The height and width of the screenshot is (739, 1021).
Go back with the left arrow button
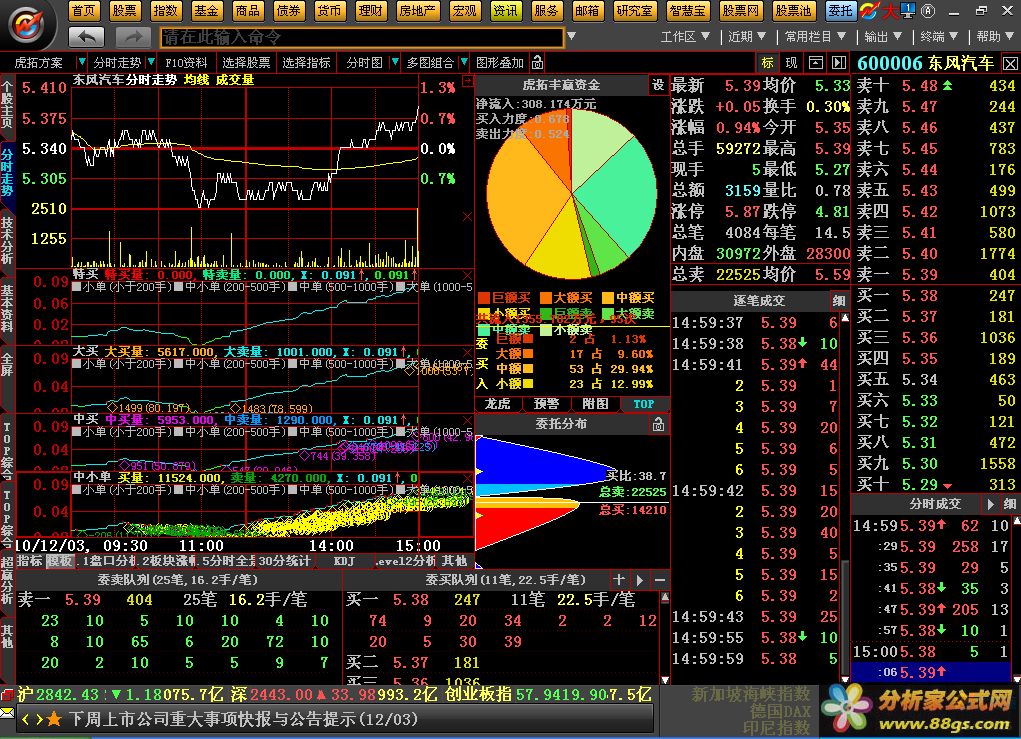(87, 37)
